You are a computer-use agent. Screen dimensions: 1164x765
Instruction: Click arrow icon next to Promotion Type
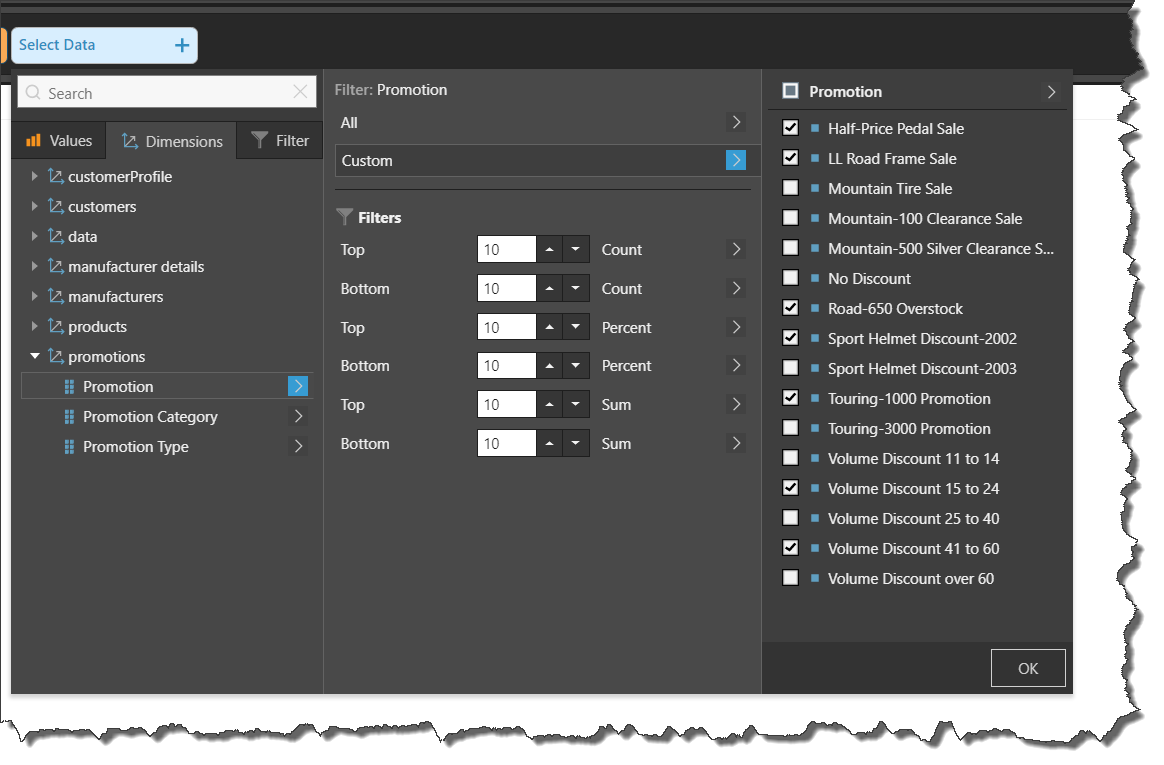coord(298,446)
